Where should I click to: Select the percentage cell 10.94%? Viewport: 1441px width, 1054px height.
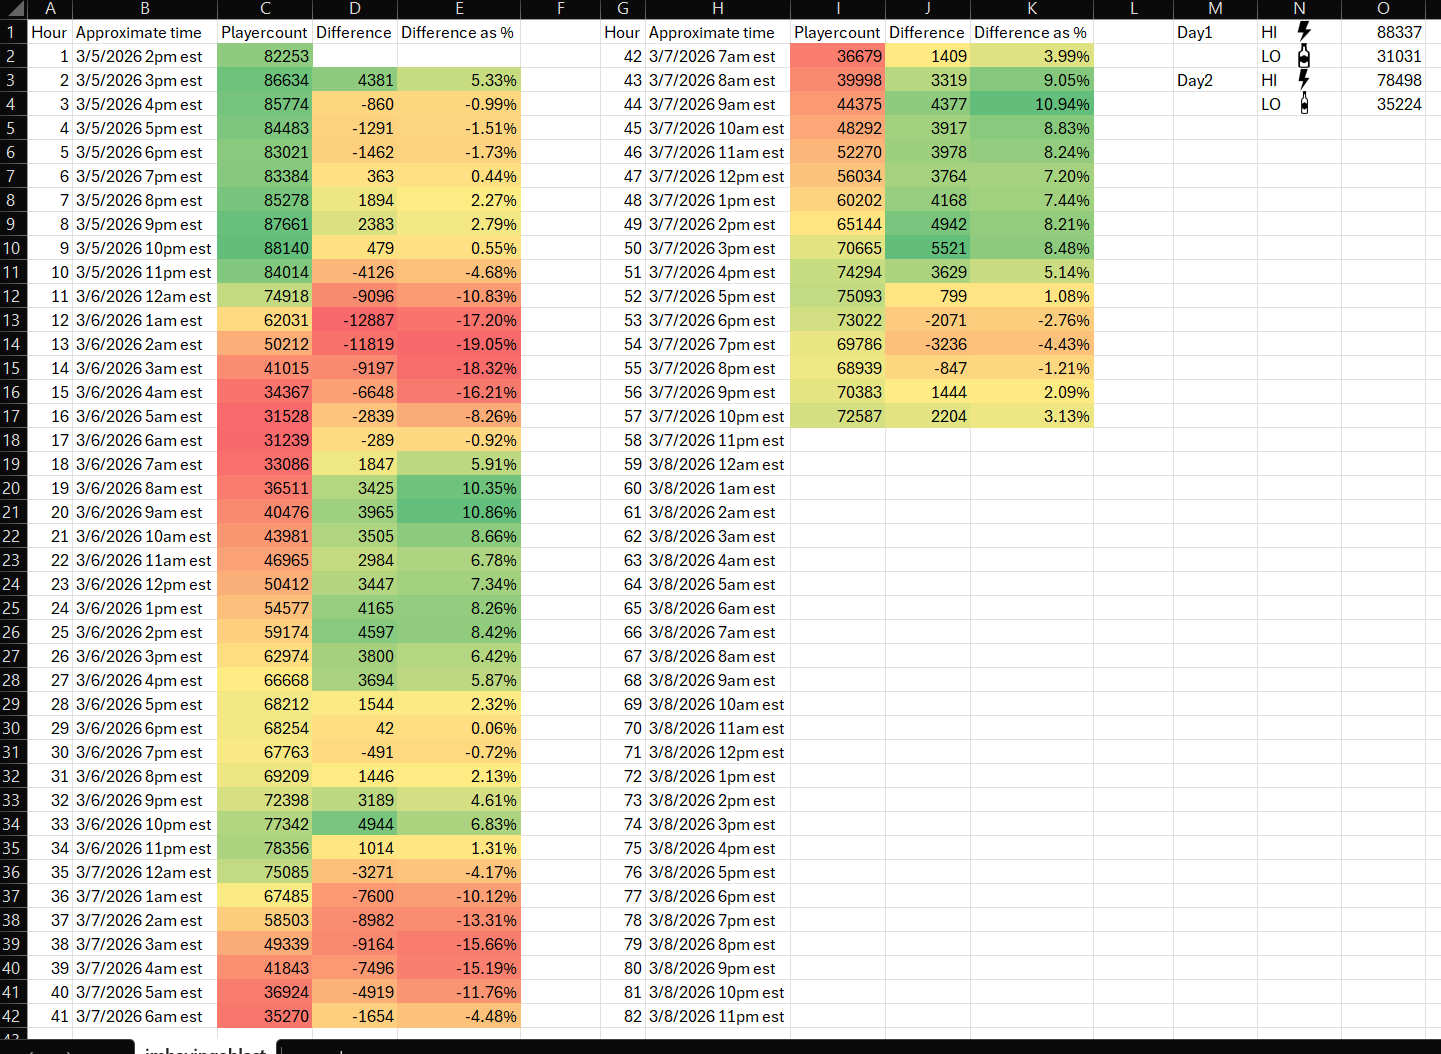pos(1032,104)
